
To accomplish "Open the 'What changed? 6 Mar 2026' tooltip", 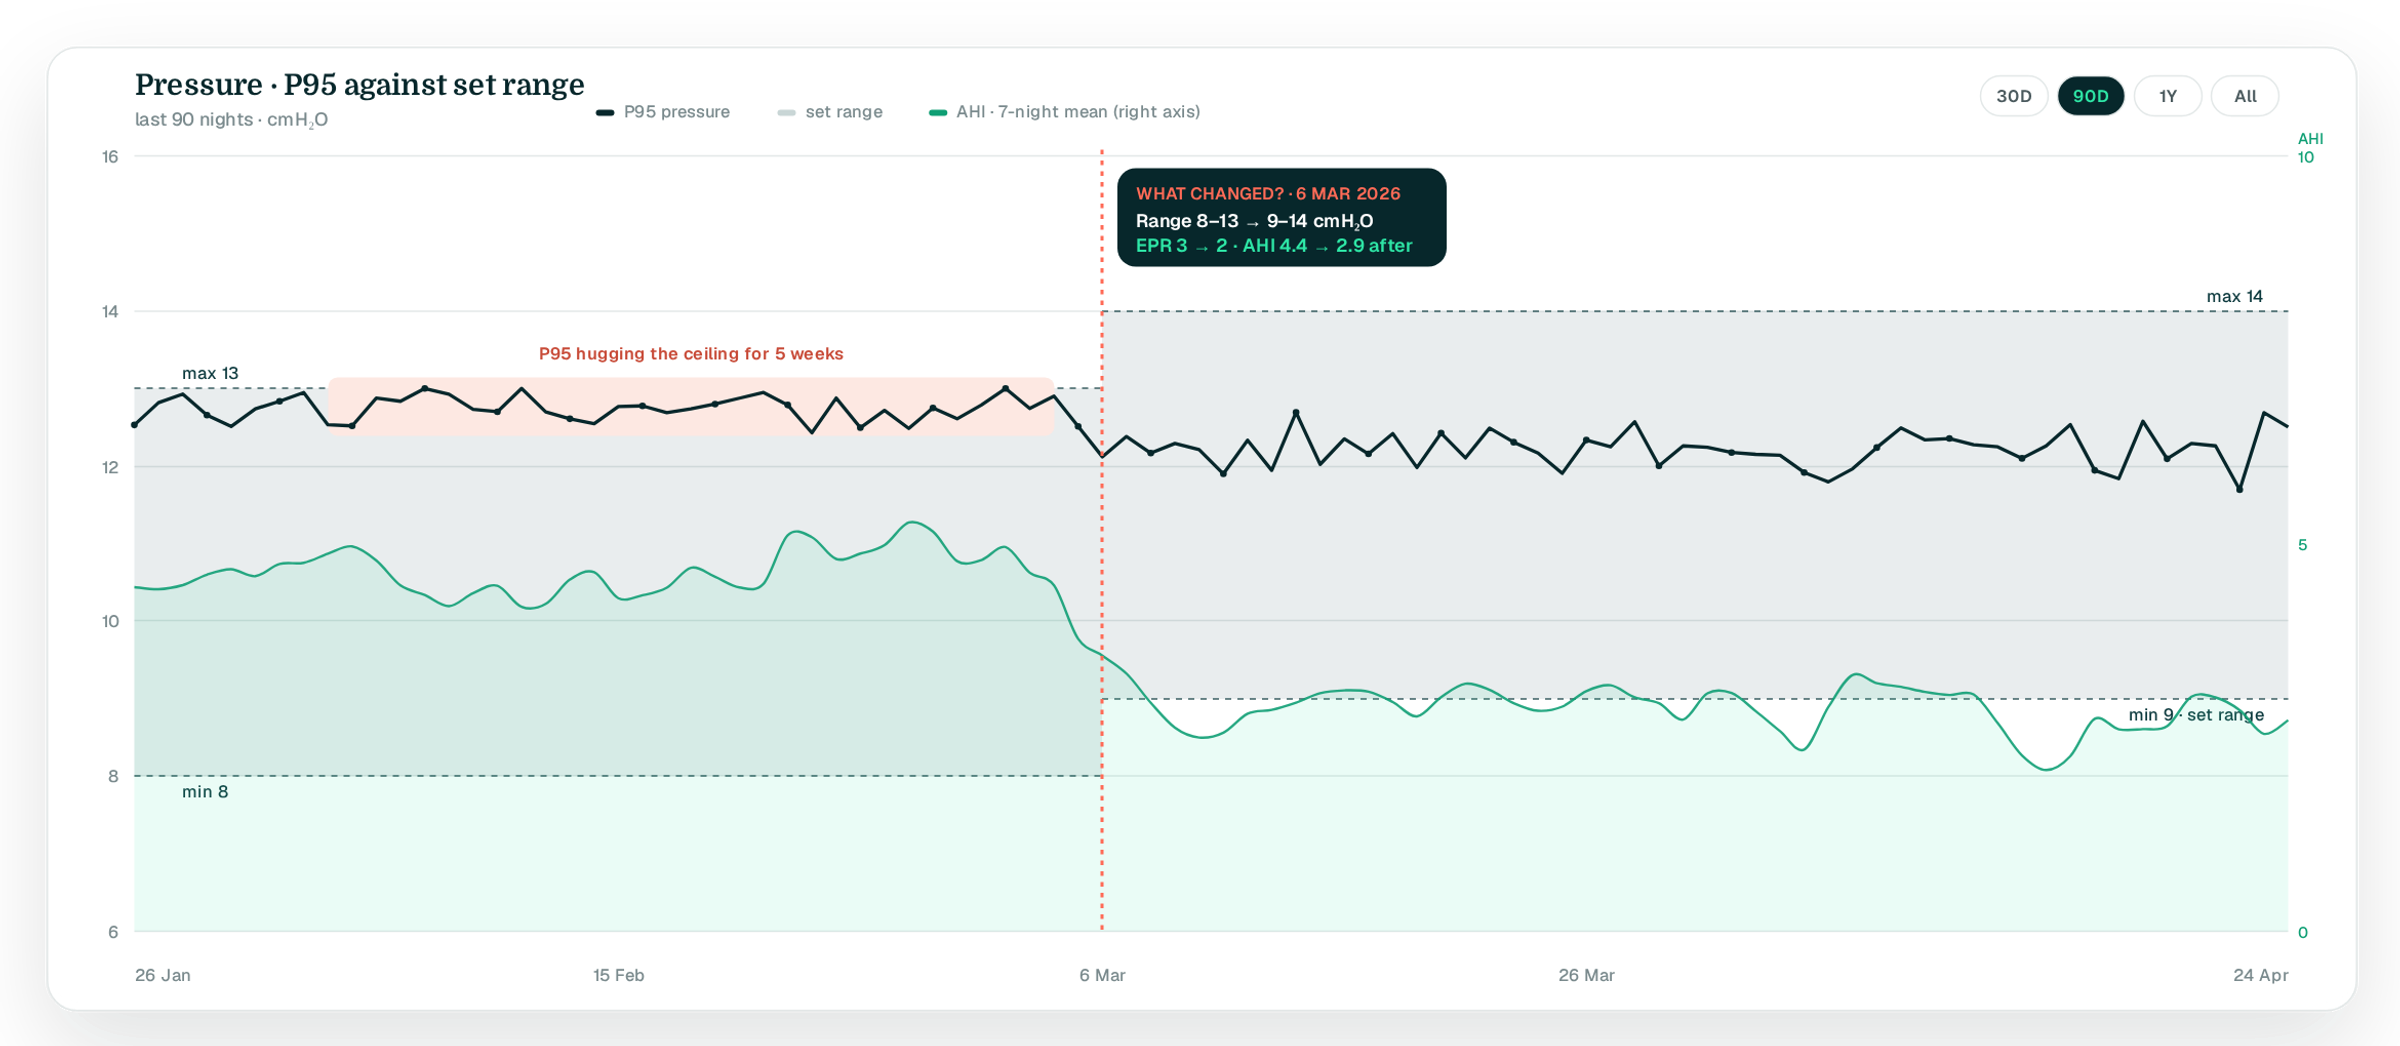I will pos(1281,217).
